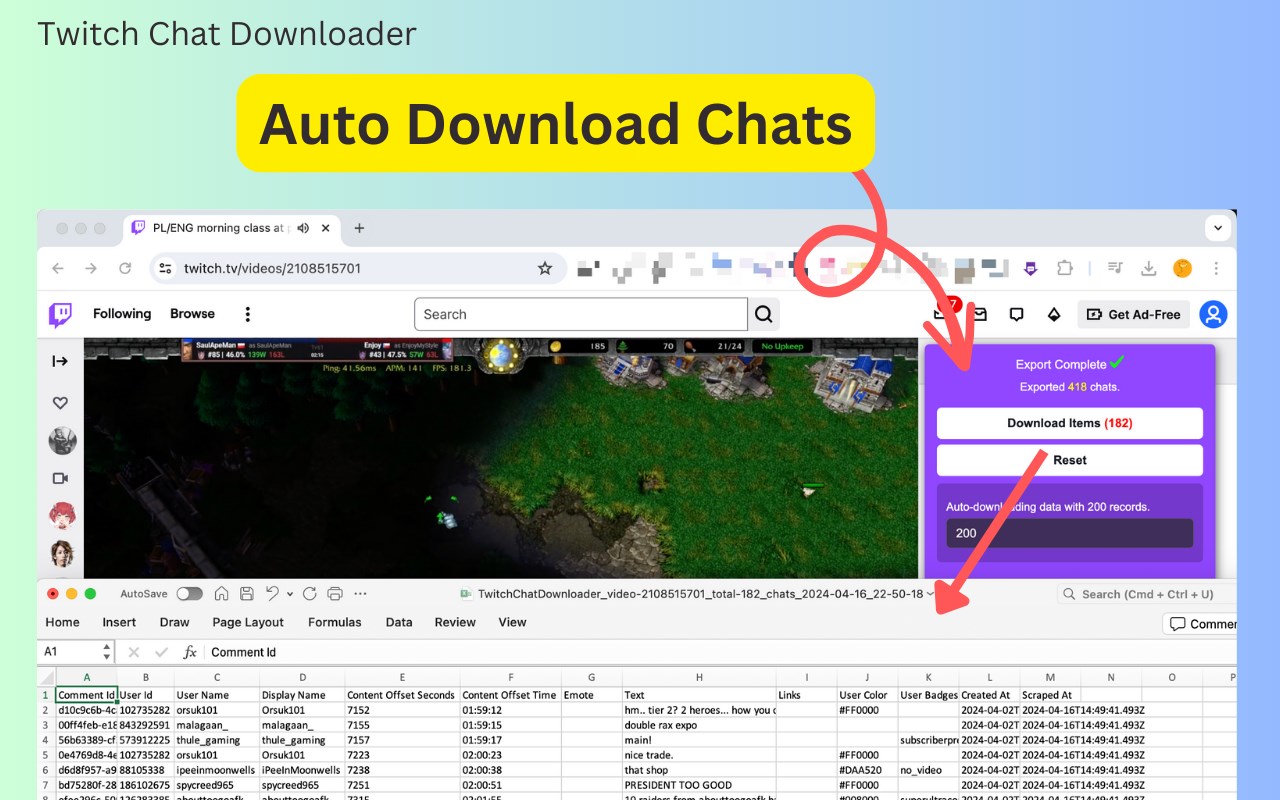1280x800 pixels.
Task: Open the Data ribbon tab
Action: [x=399, y=622]
